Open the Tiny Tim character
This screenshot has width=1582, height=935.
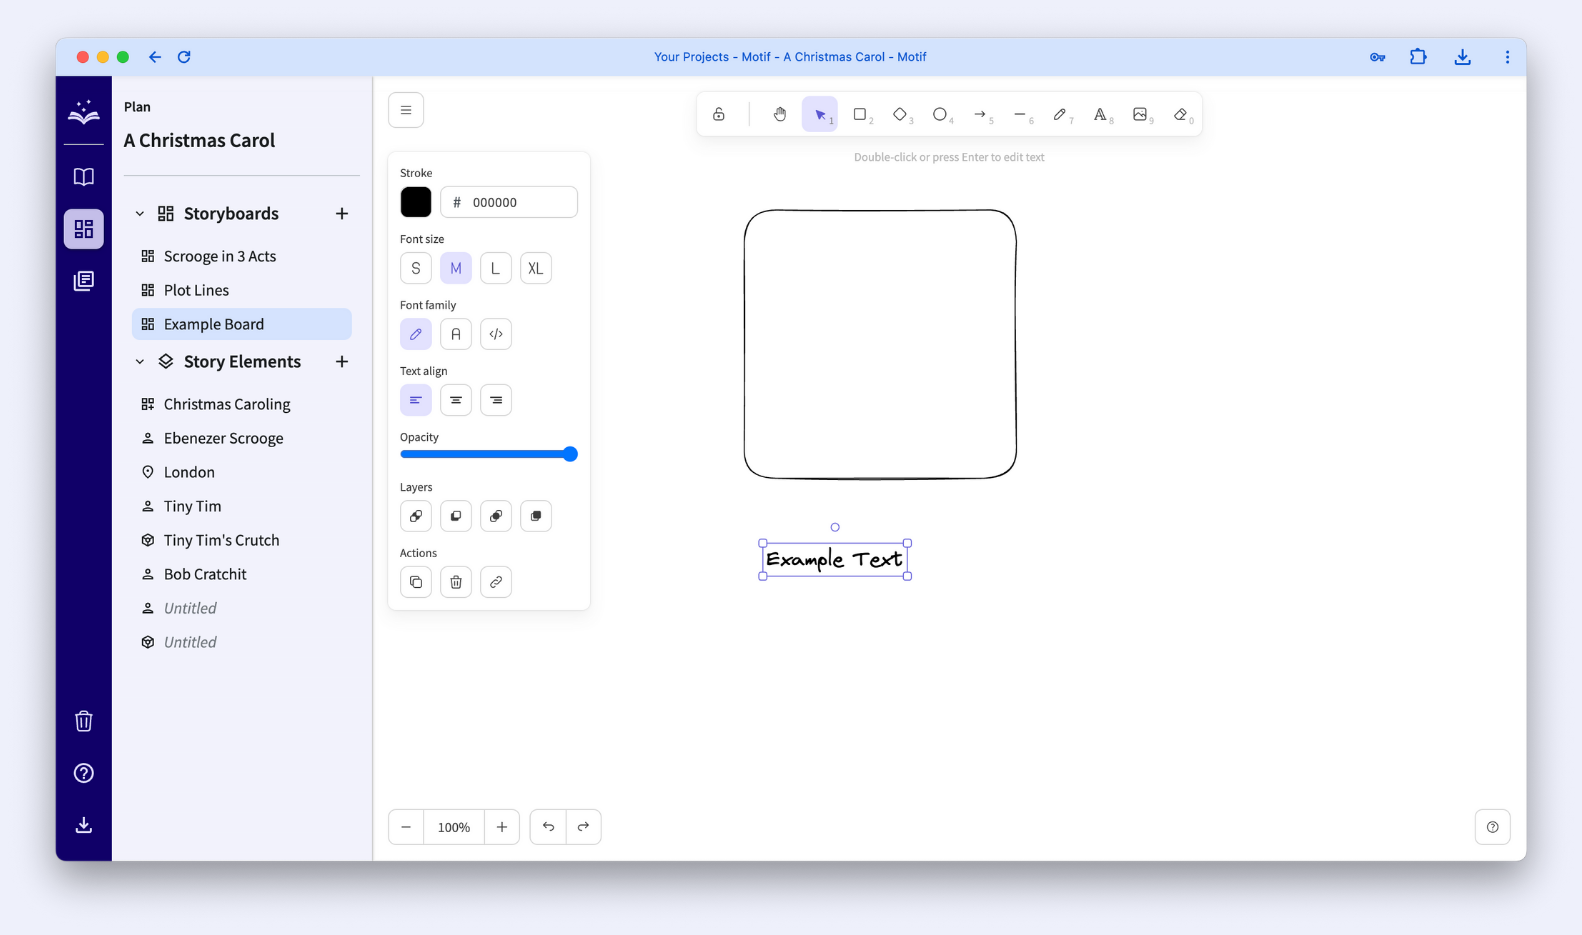pyautogui.click(x=242, y=506)
